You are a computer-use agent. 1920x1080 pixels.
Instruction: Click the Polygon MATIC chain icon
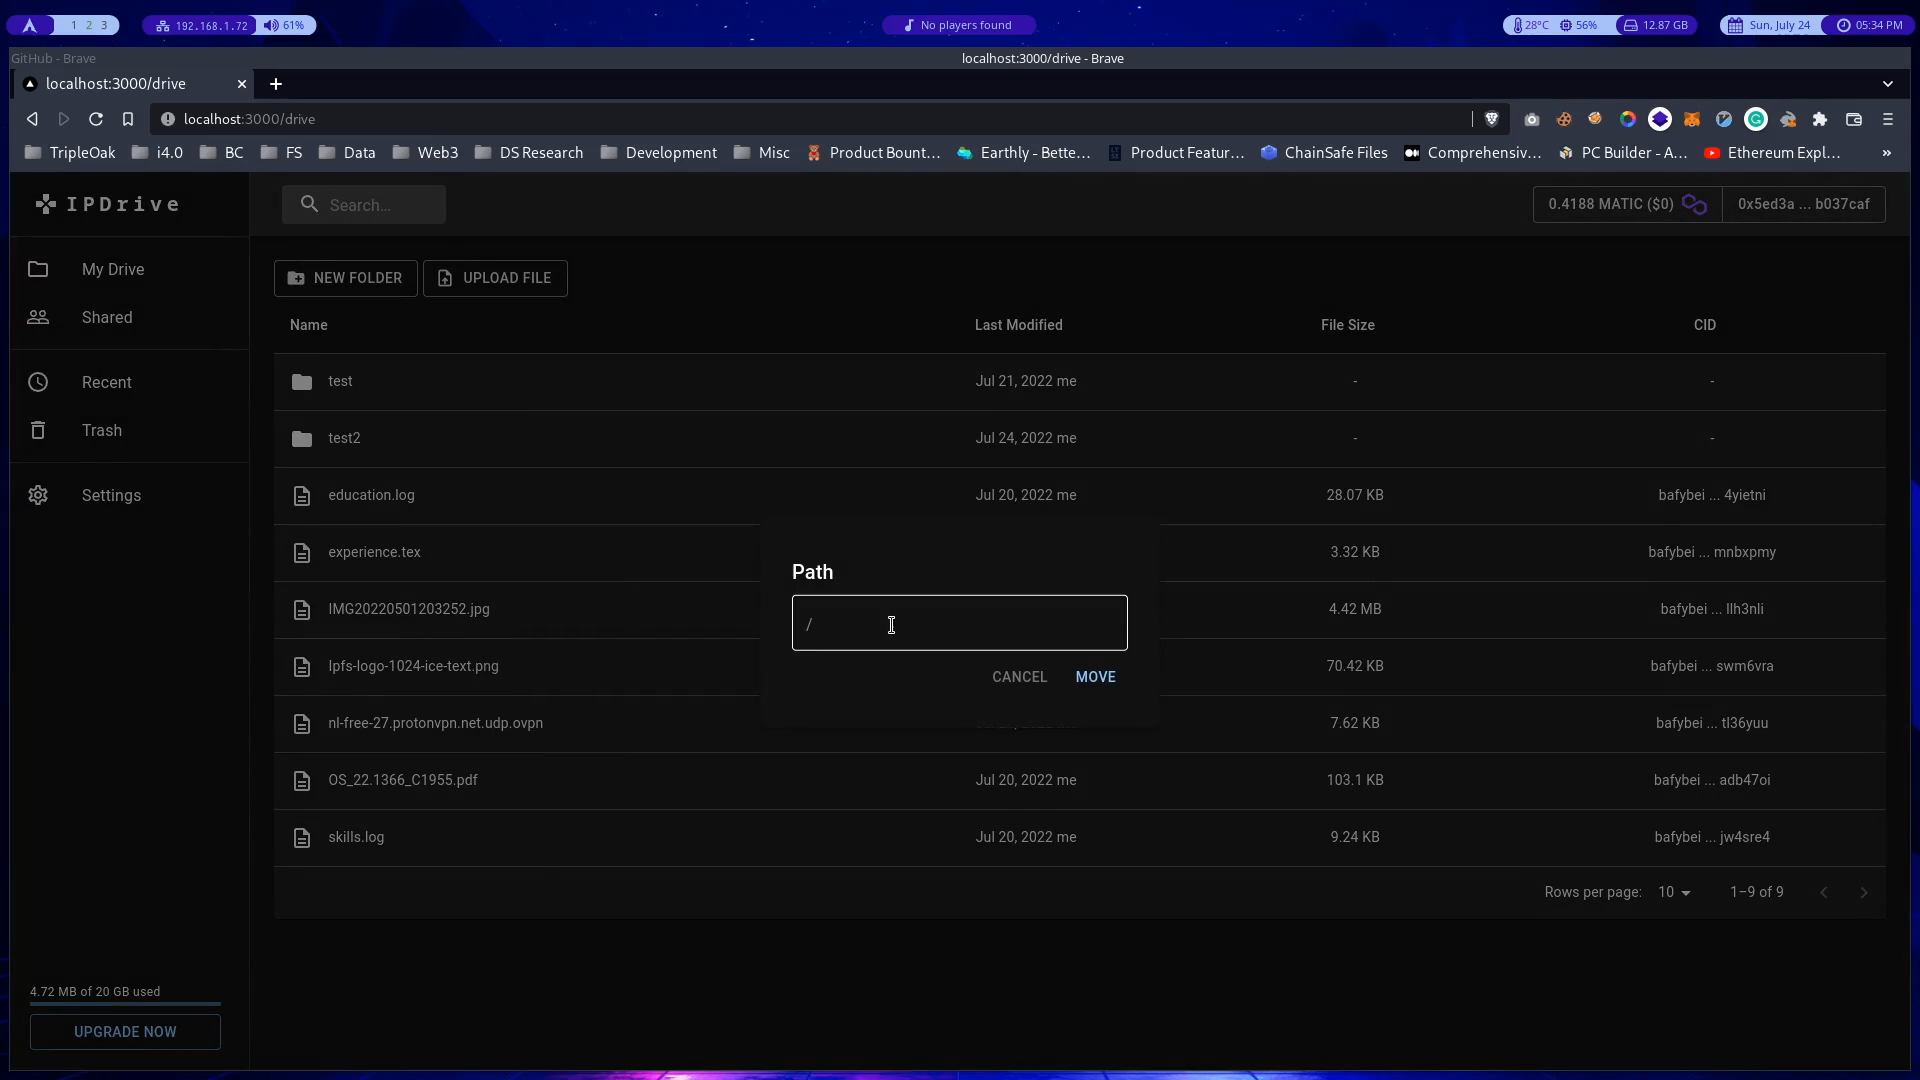1694,204
